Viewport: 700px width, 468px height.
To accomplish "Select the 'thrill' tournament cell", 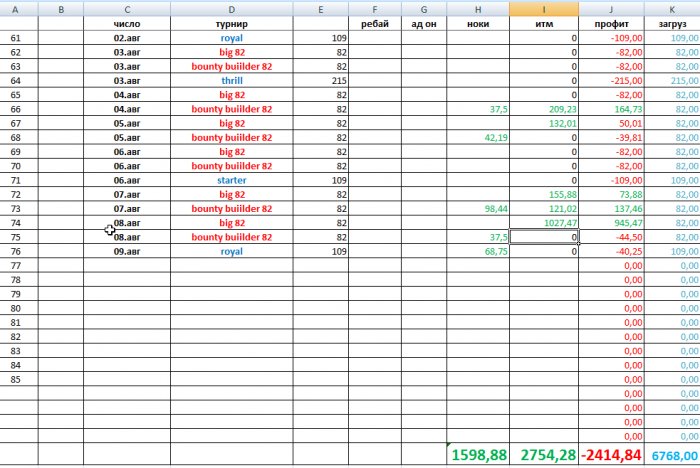I will (x=231, y=81).
